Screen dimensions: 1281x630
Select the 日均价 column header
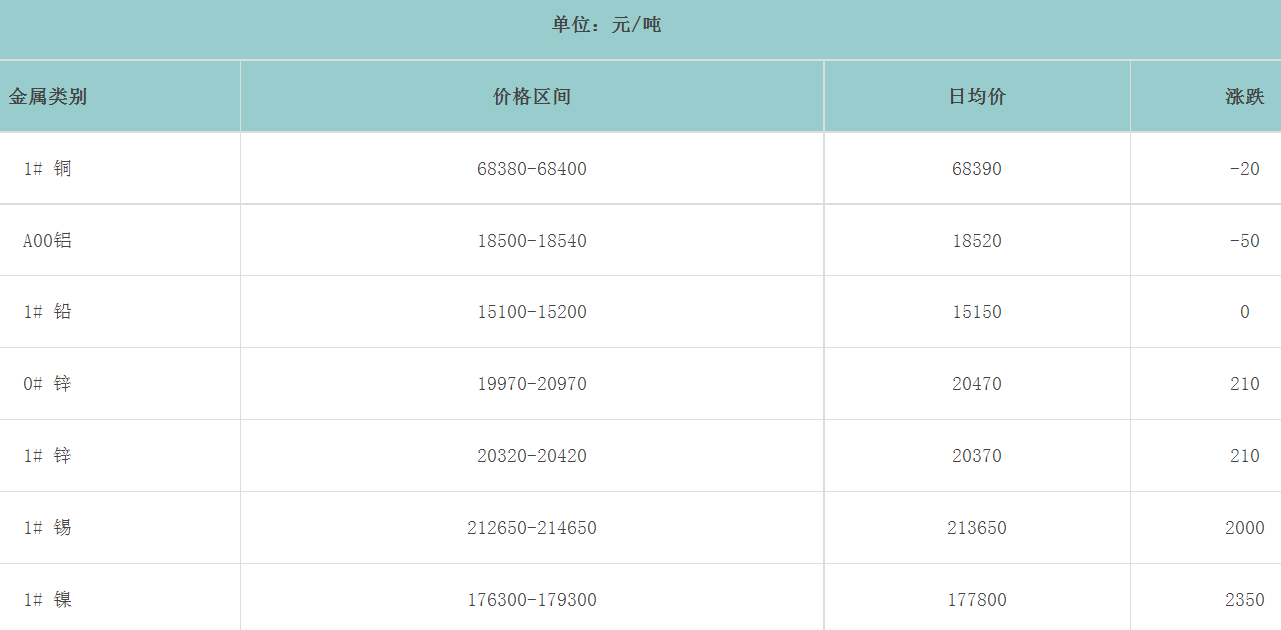tap(977, 97)
